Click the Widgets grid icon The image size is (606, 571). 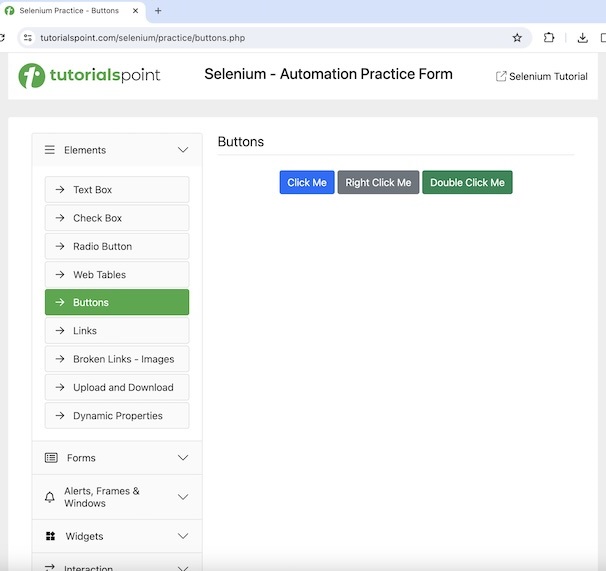point(51,536)
